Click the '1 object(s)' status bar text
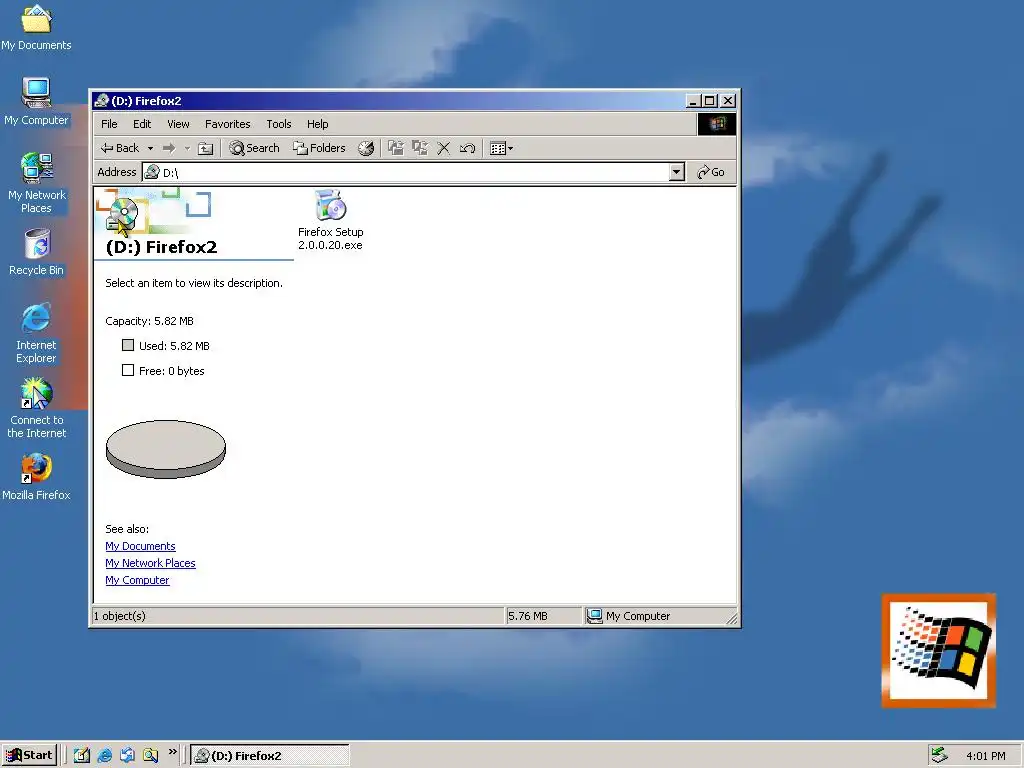Viewport: 1024px width, 768px height. 120,616
